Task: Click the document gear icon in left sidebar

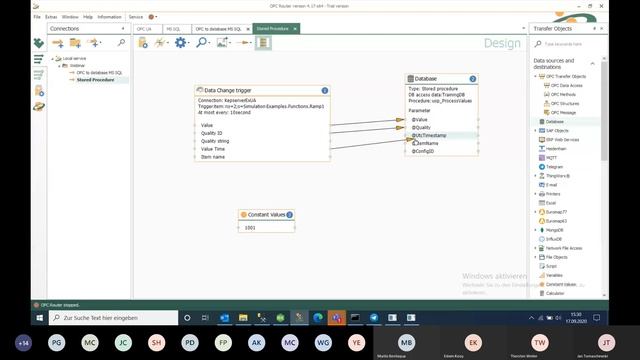Action: 39,91
